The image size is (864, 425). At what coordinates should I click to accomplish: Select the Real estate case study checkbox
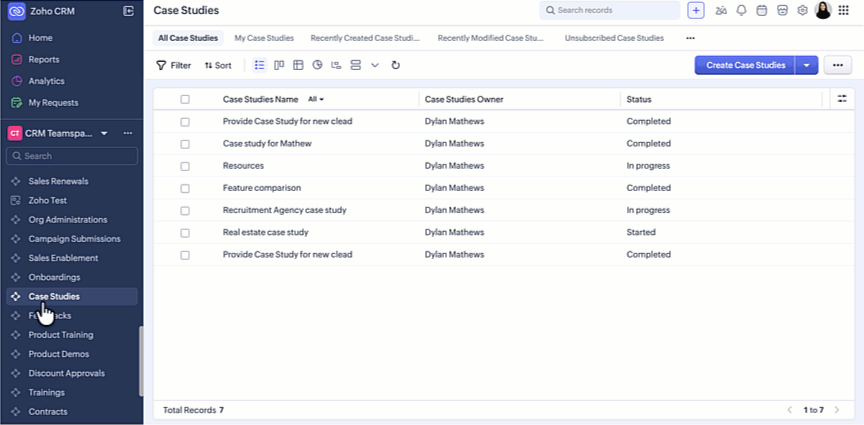185,232
